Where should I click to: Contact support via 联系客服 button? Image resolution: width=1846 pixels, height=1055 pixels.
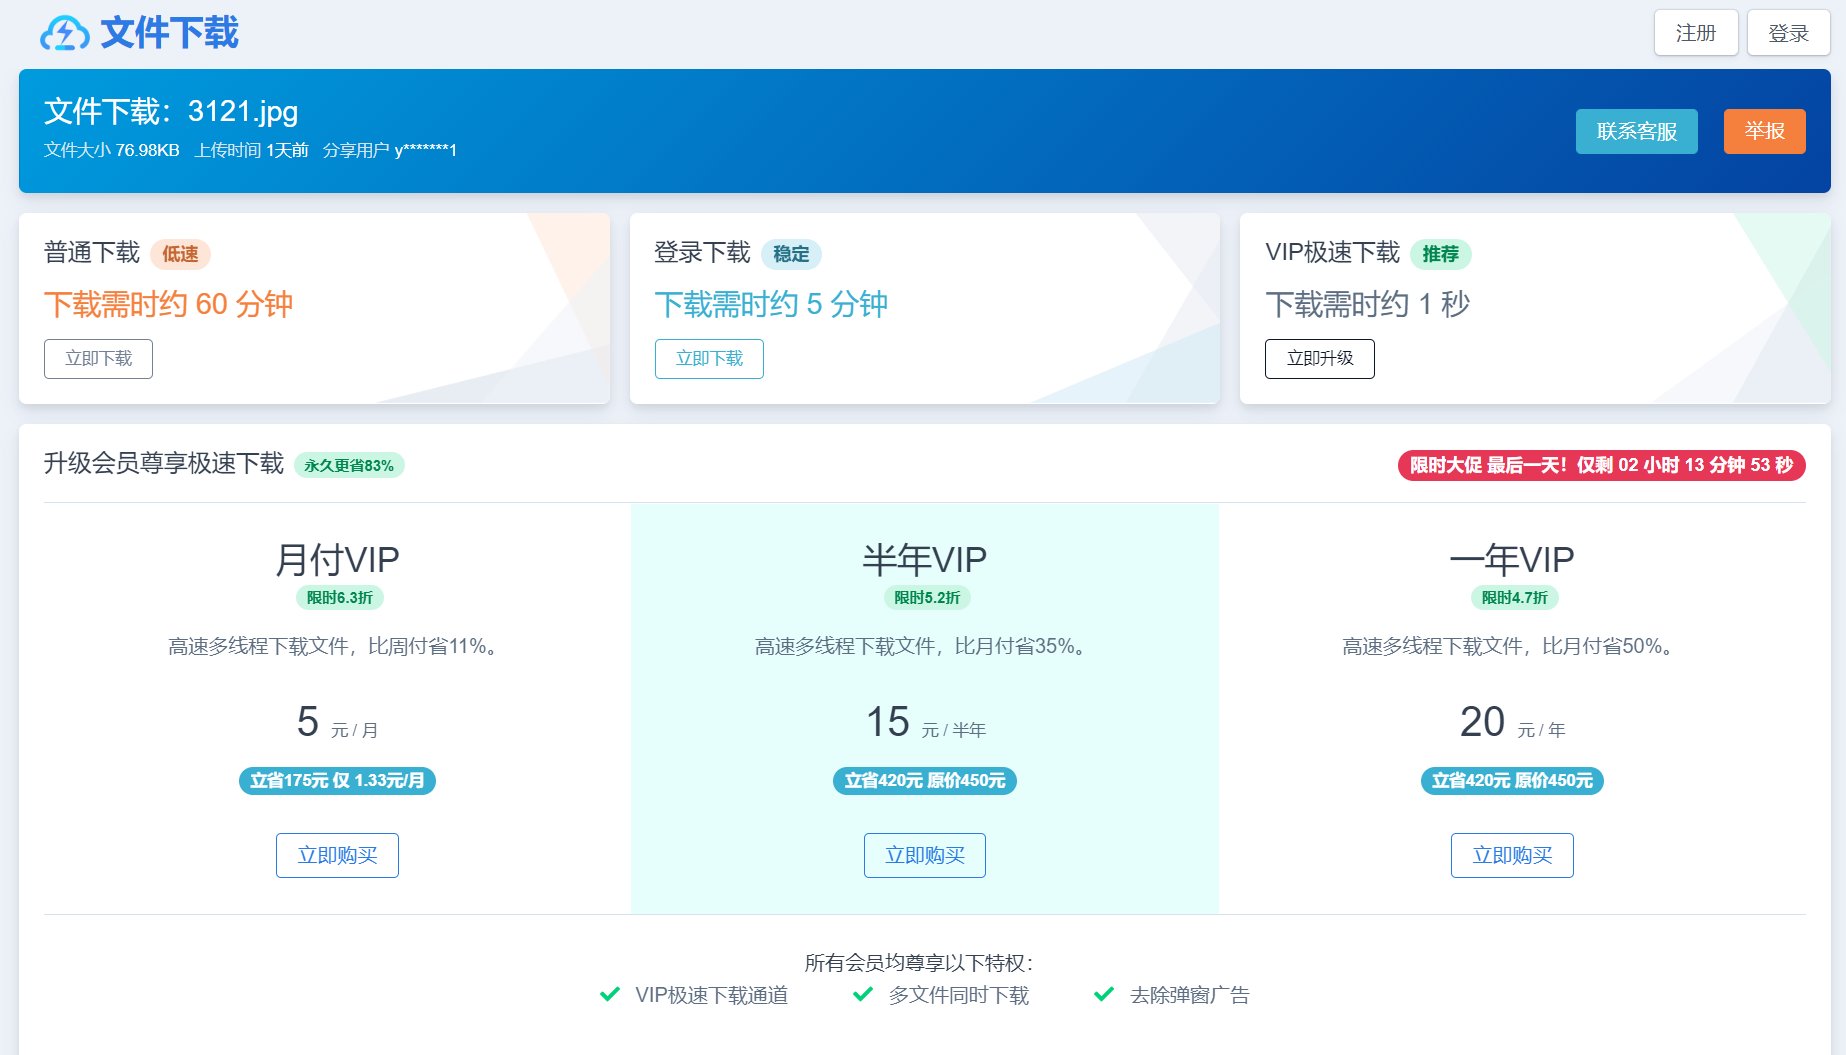tap(1636, 131)
